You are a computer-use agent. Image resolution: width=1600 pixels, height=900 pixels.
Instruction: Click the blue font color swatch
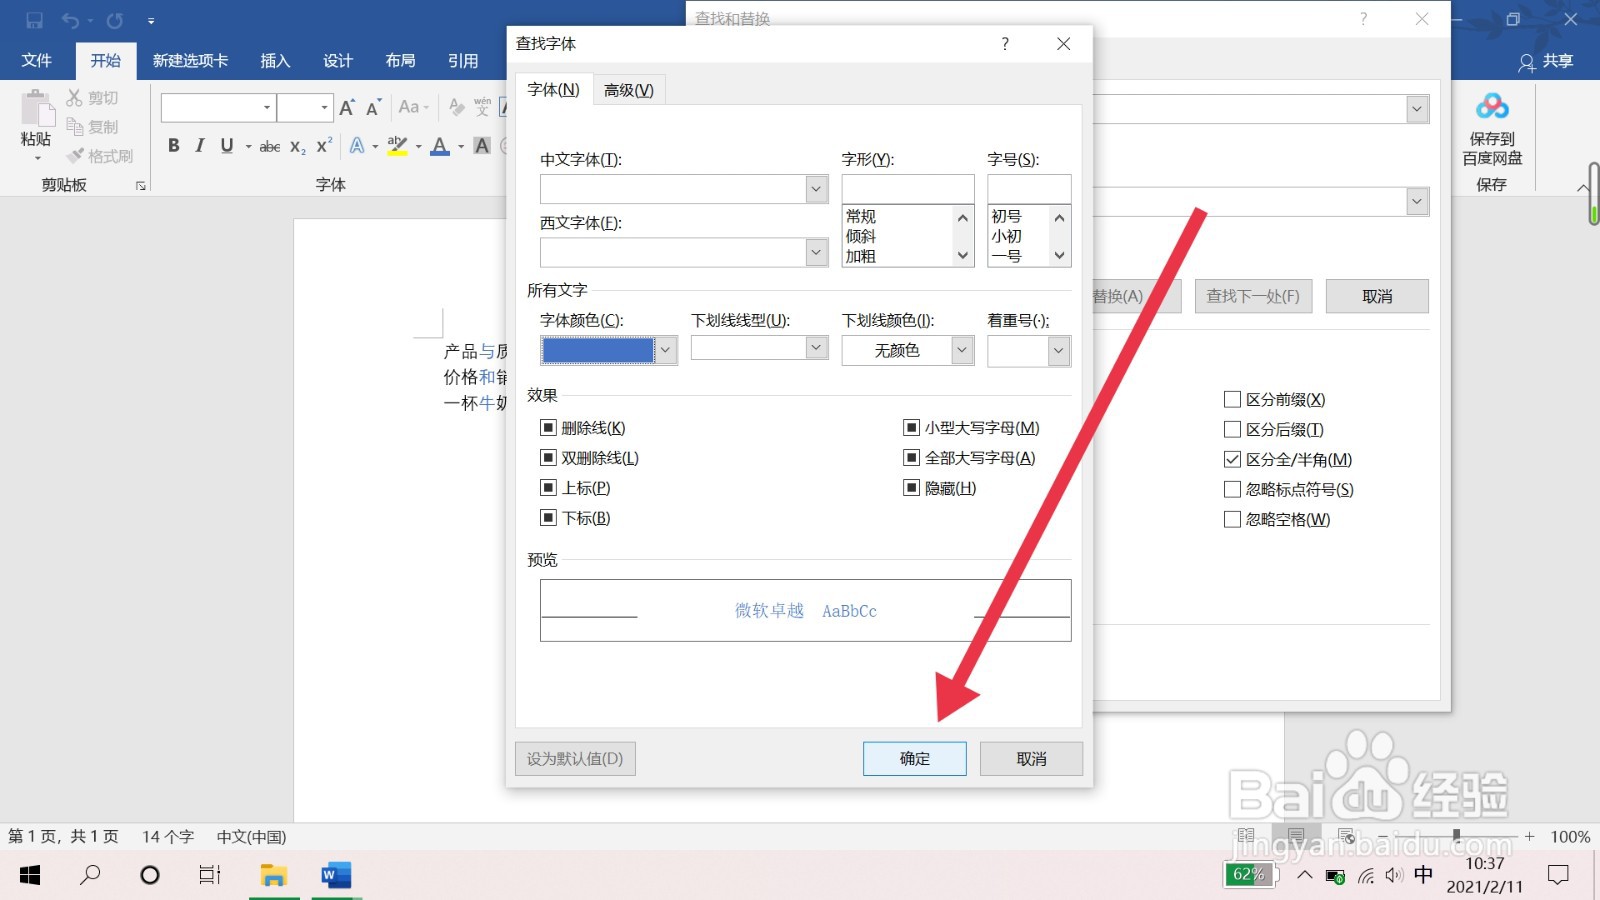598,350
